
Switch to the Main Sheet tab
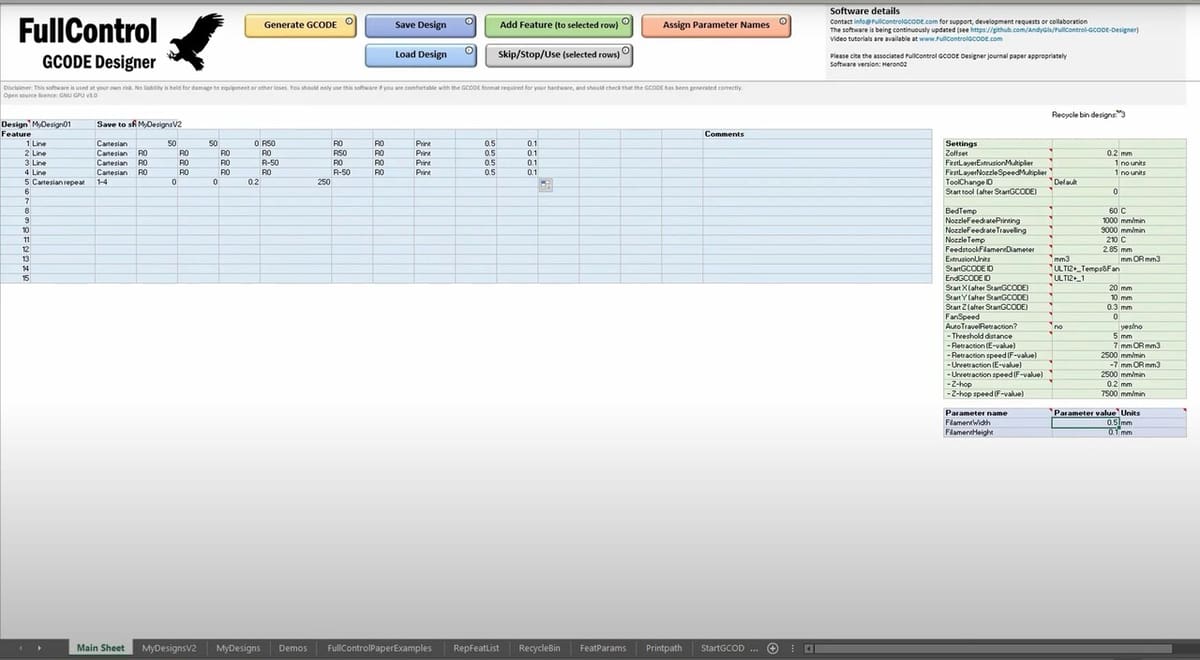point(101,648)
